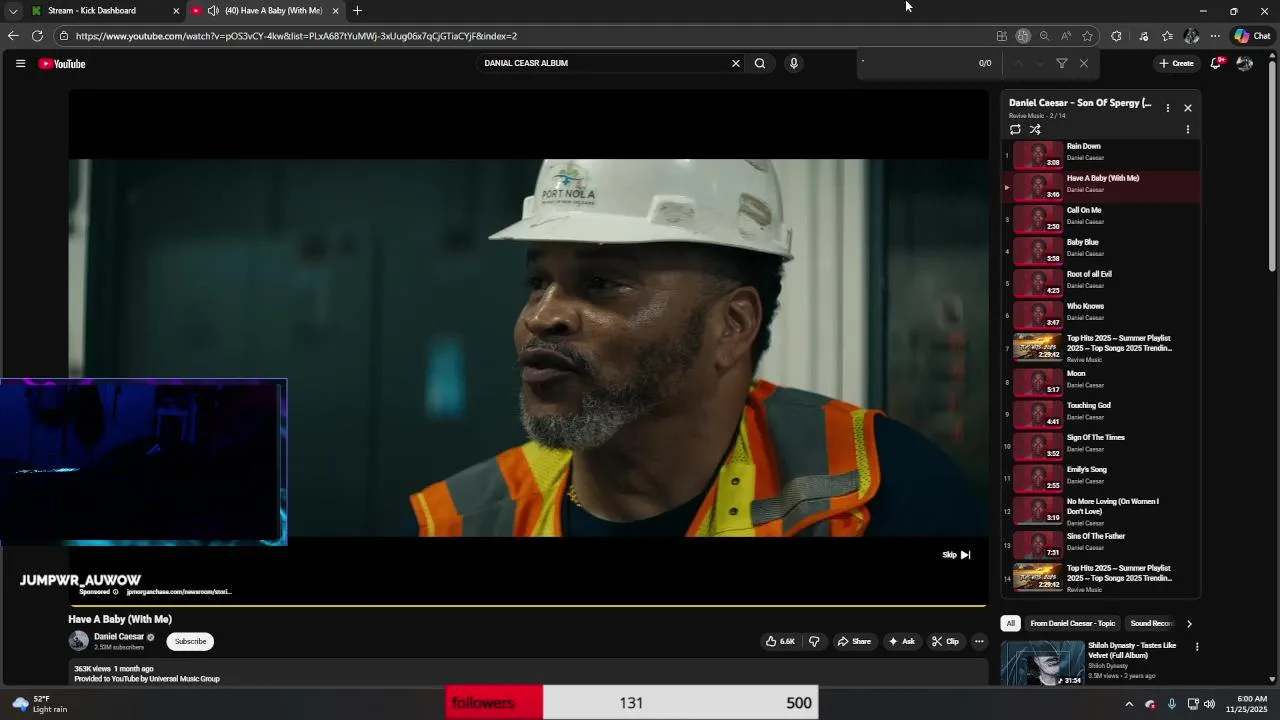Image resolution: width=1280 pixels, height=720 pixels.
Task: Close the Kick Dashboard tab
Action: (x=176, y=11)
